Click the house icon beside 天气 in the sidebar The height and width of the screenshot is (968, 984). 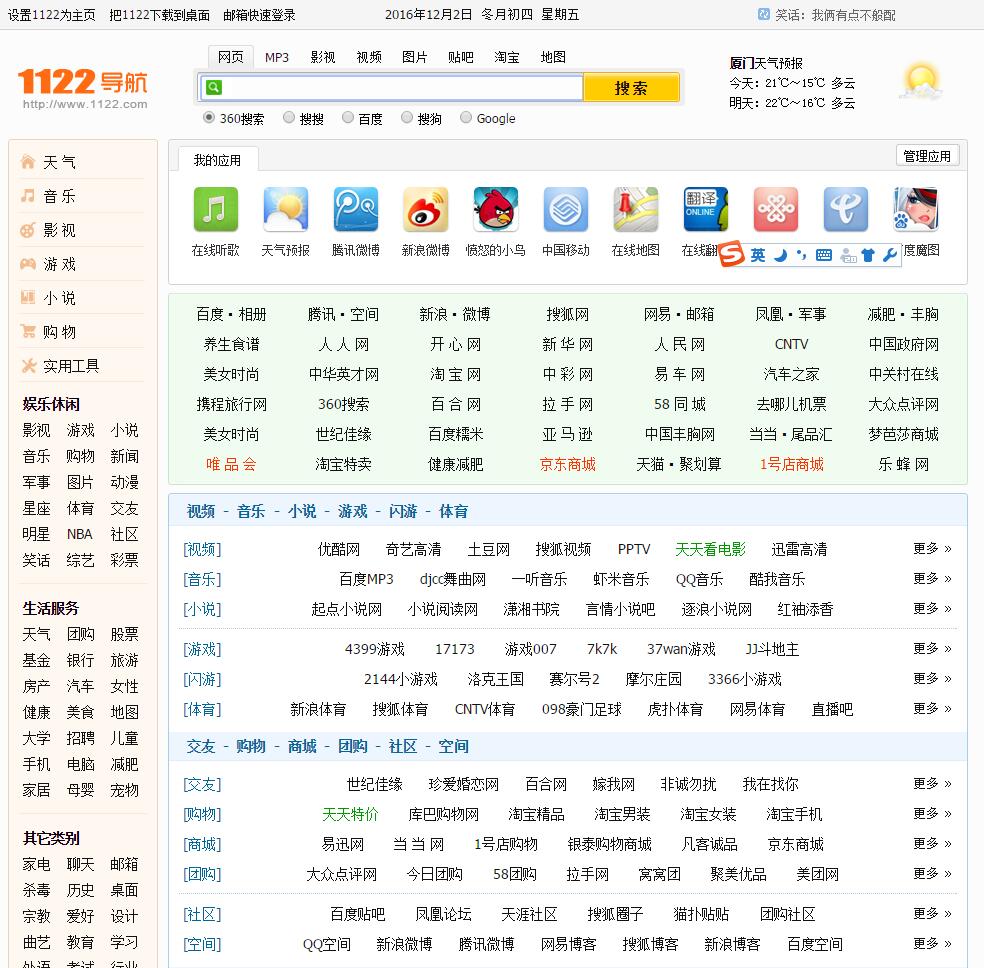[28, 162]
